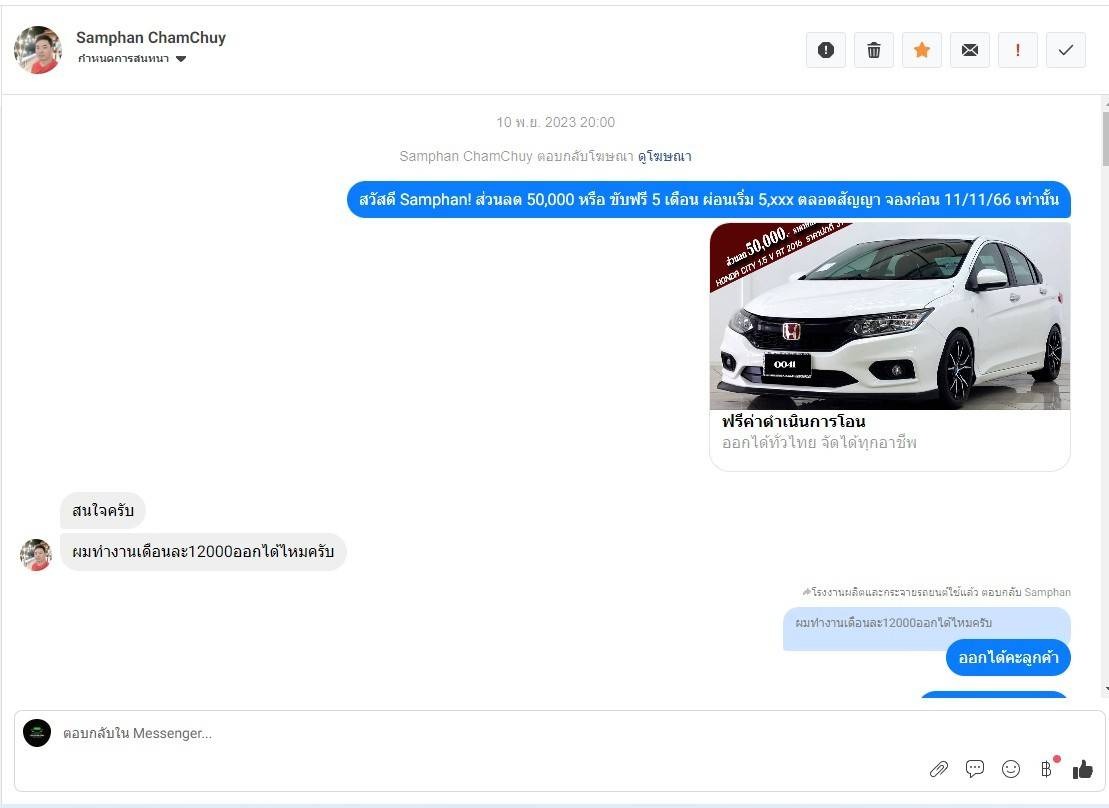Select the ออกได้คะลูกค้า reply bubble

click(x=1008, y=657)
